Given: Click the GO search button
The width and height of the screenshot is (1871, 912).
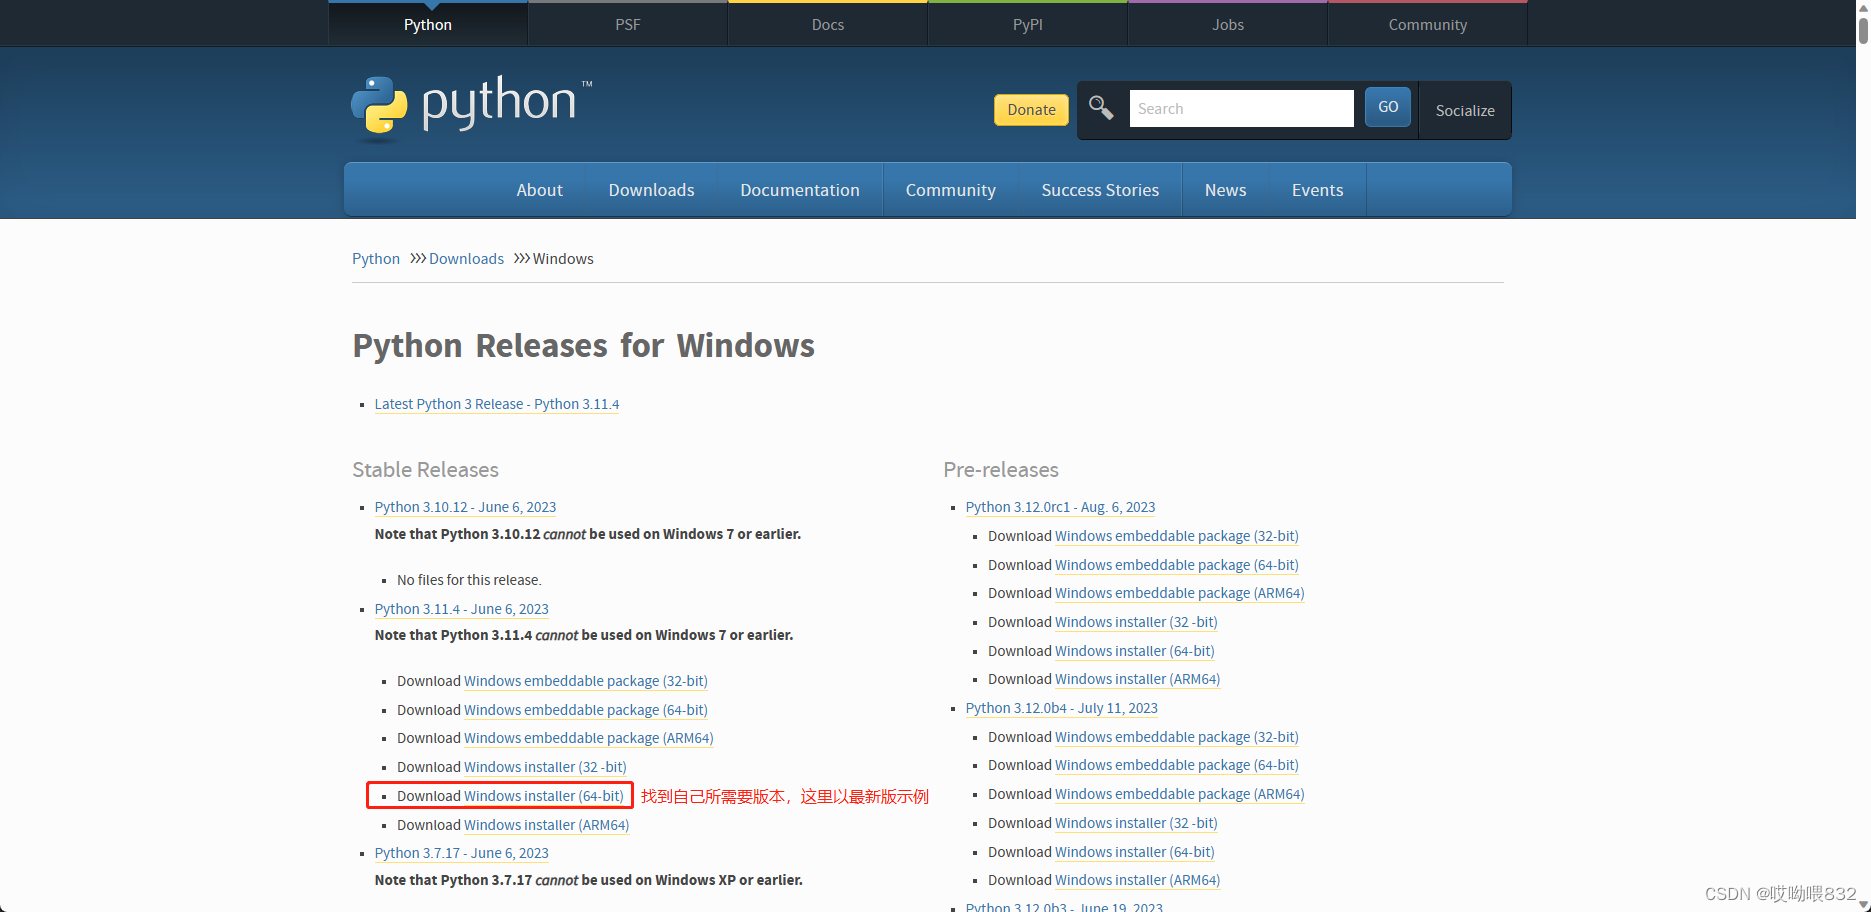Looking at the screenshot, I should [1388, 107].
